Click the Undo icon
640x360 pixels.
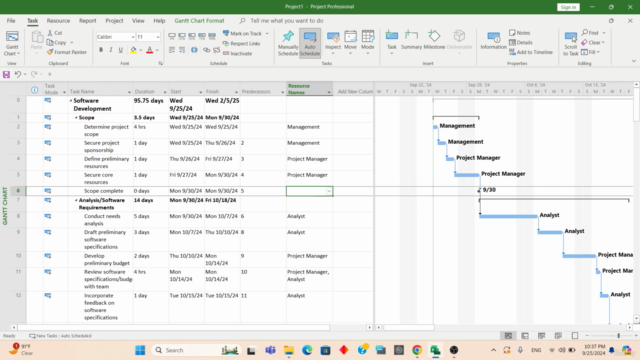pyautogui.click(x=18, y=74)
